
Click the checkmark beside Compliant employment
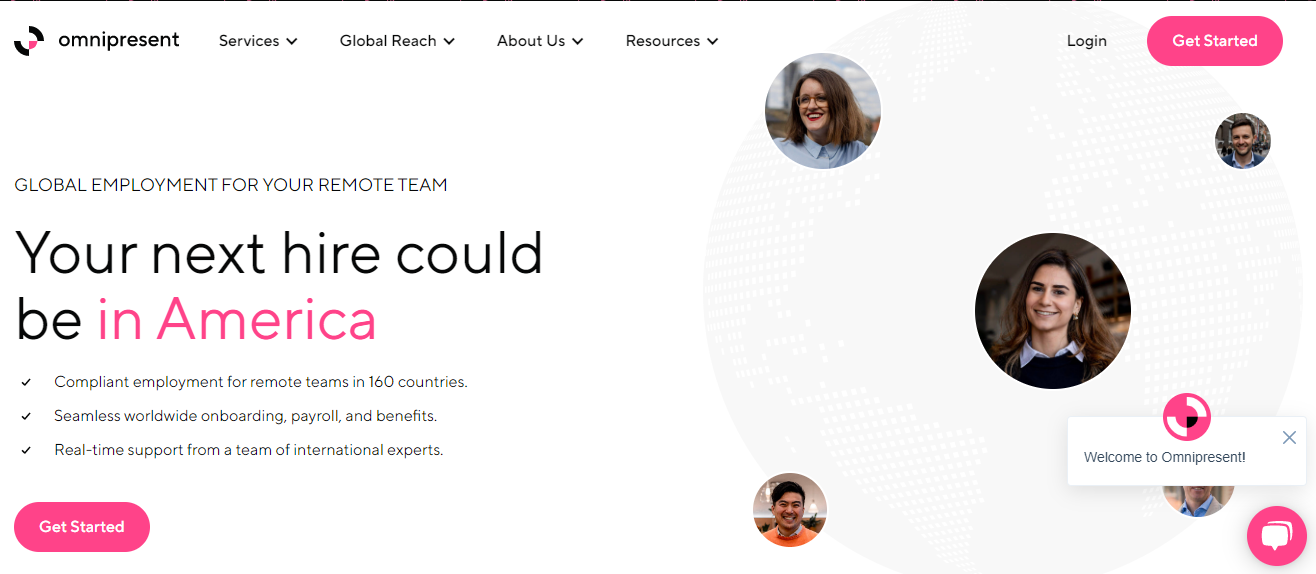tap(26, 382)
